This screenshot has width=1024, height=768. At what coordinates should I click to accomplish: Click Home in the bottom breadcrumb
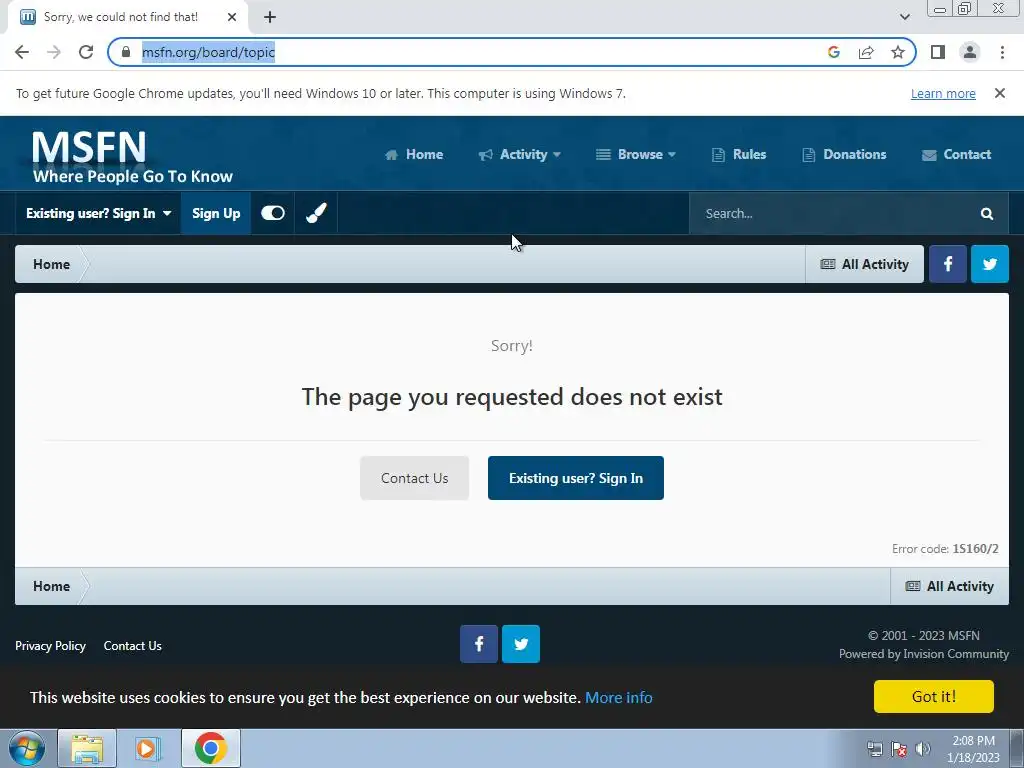[x=52, y=586]
